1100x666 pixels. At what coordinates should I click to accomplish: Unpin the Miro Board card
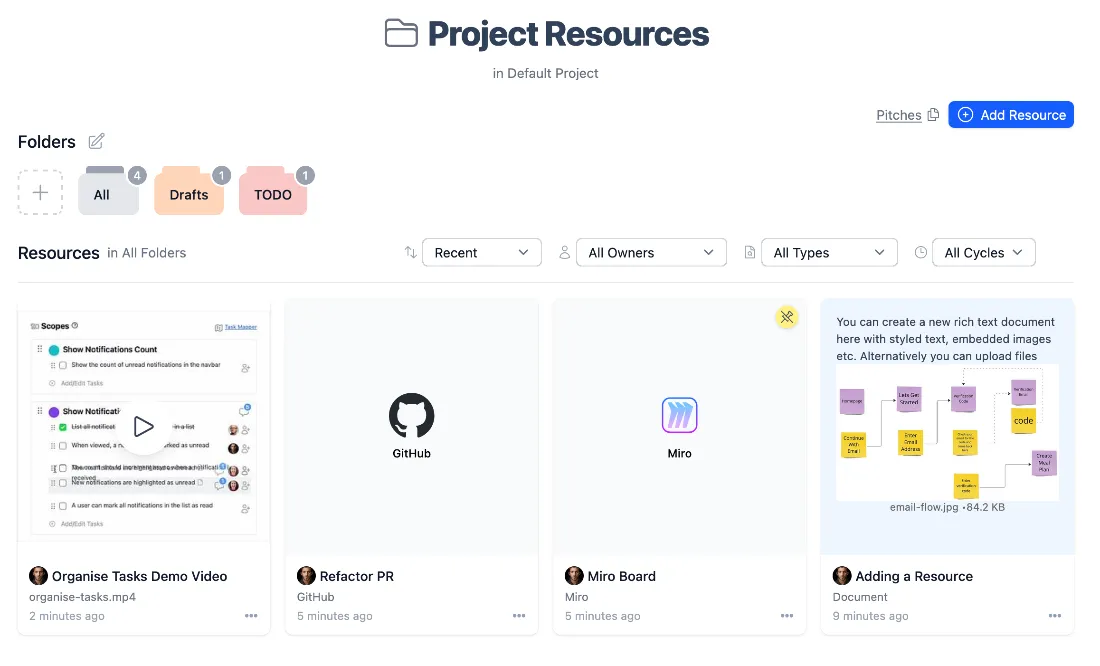(786, 317)
